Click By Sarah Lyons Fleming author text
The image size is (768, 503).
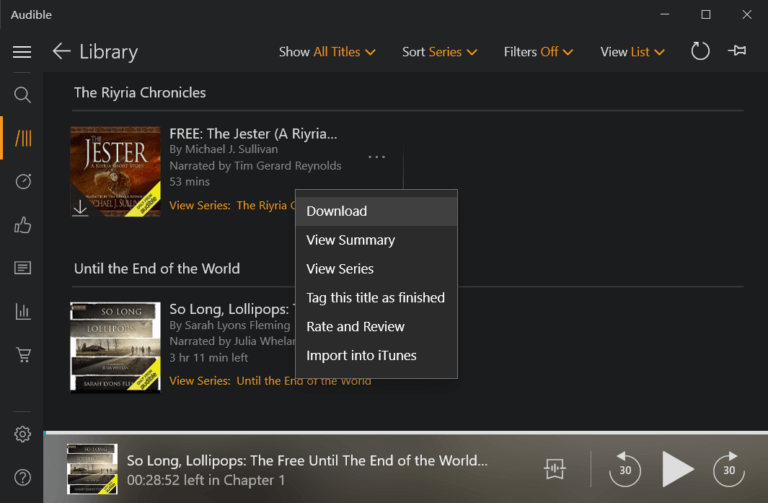(230, 325)
